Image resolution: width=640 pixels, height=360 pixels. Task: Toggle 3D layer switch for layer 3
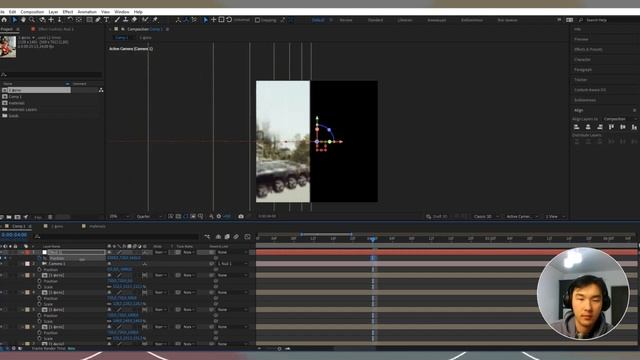tap(145, 276)
